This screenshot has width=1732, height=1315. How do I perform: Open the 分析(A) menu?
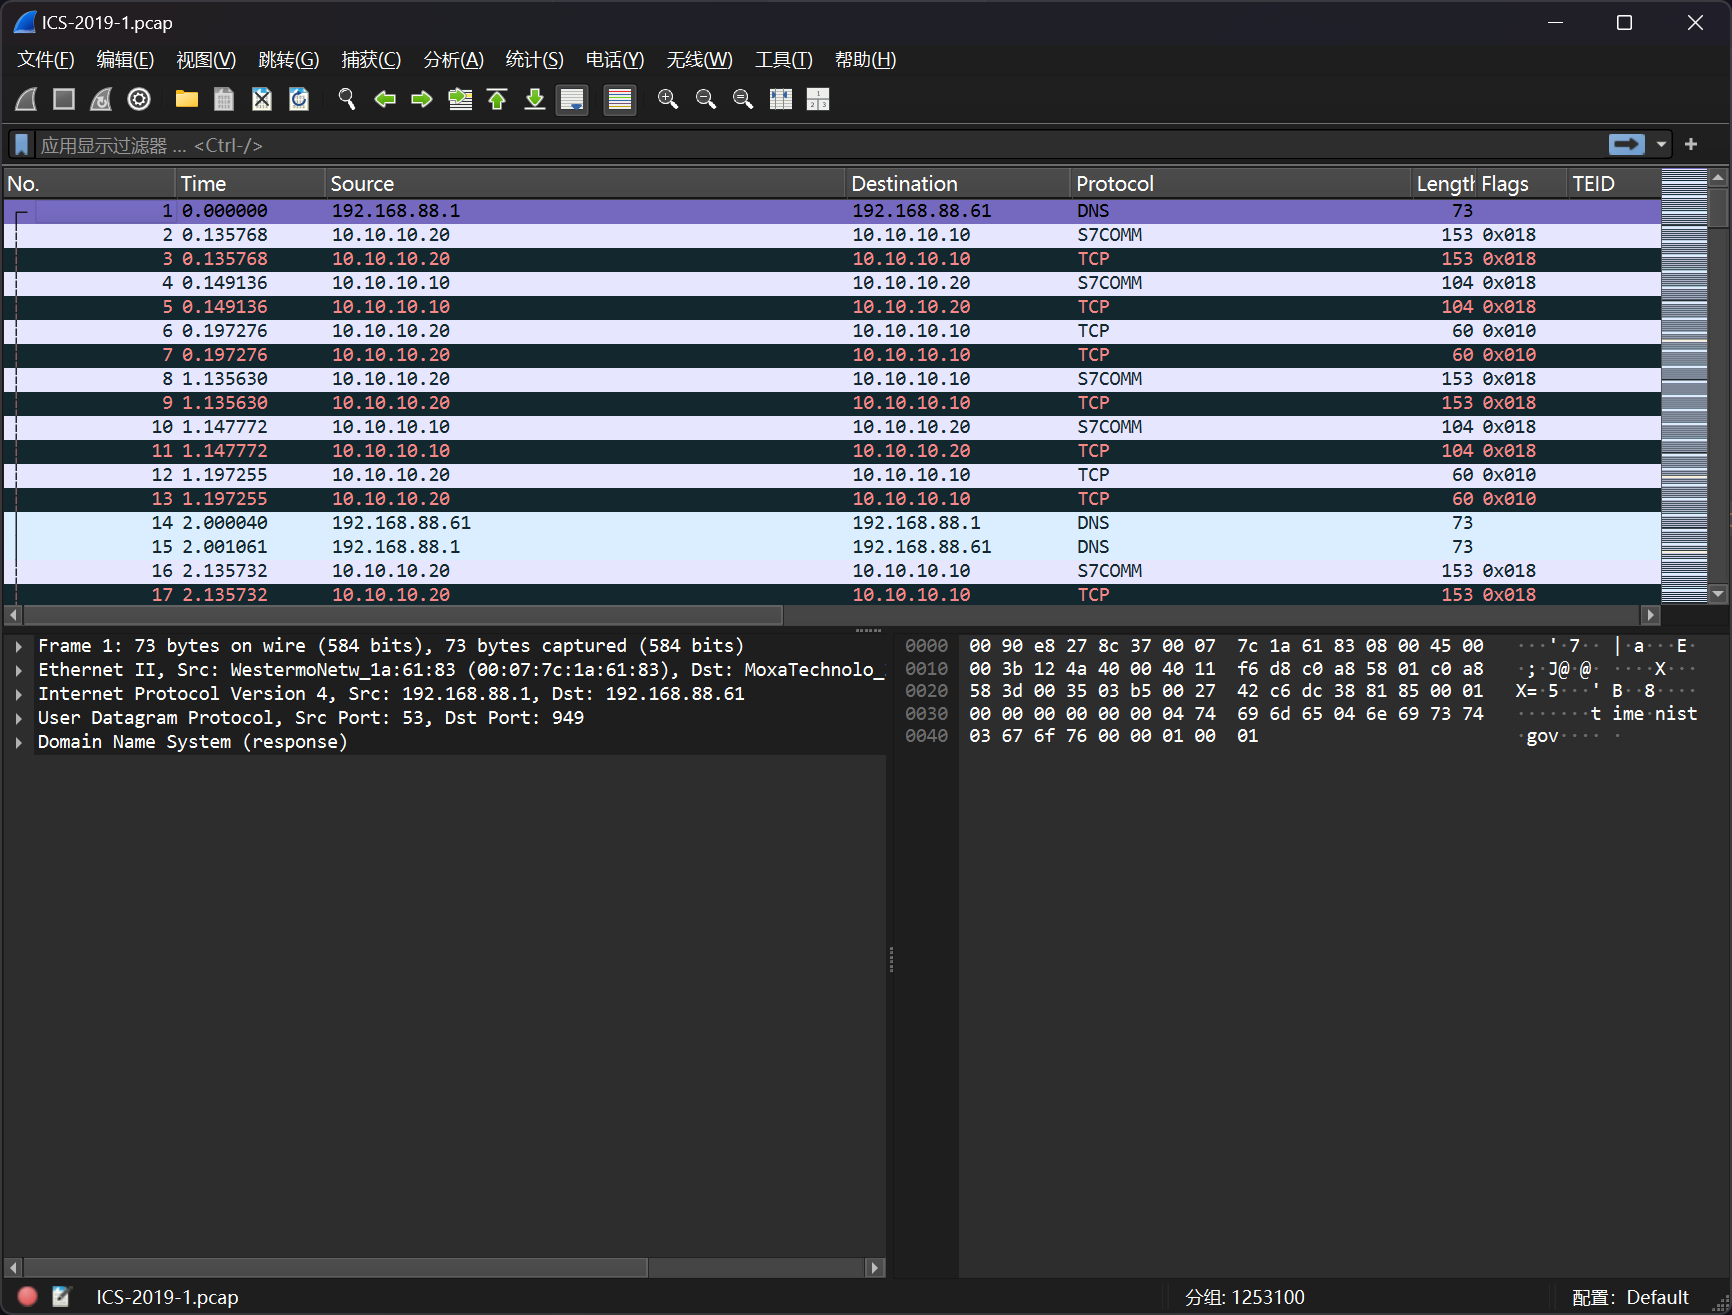pyautogui.click(x=453, y=60)
